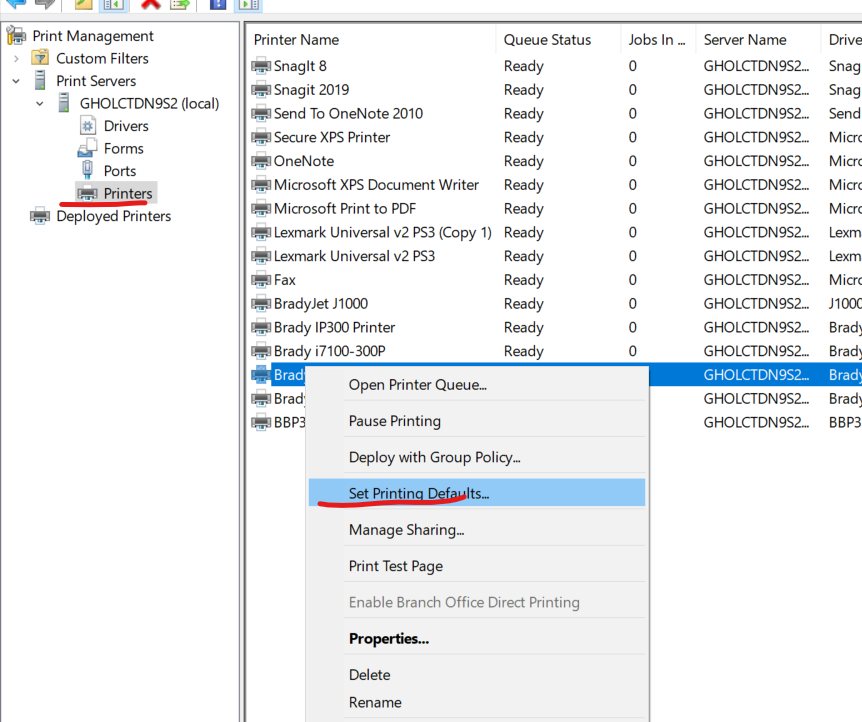The image size is (862, 722).
Task: Sort list by Printer Name column header
Action: pos(296,40)
